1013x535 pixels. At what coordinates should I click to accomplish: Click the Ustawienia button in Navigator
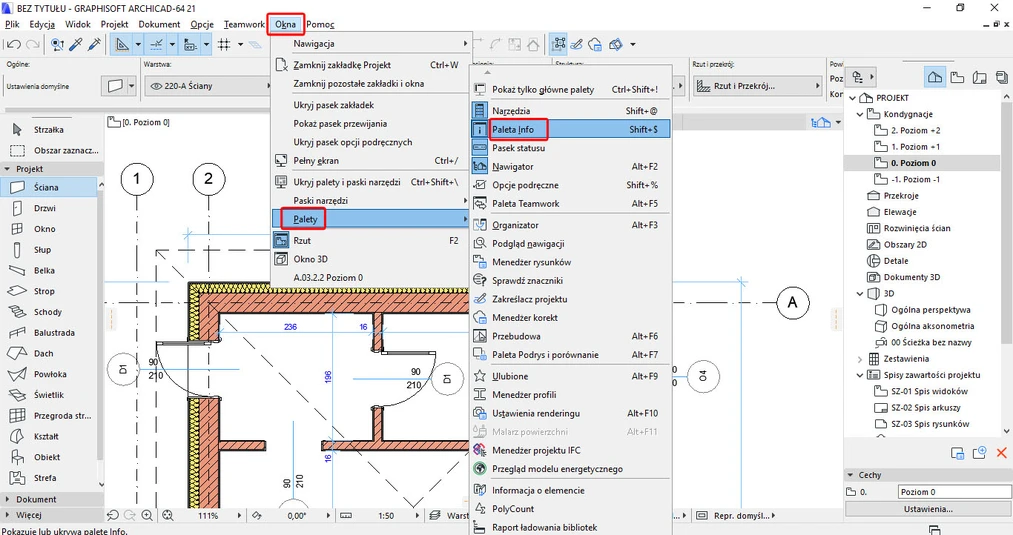pos(928,509)
